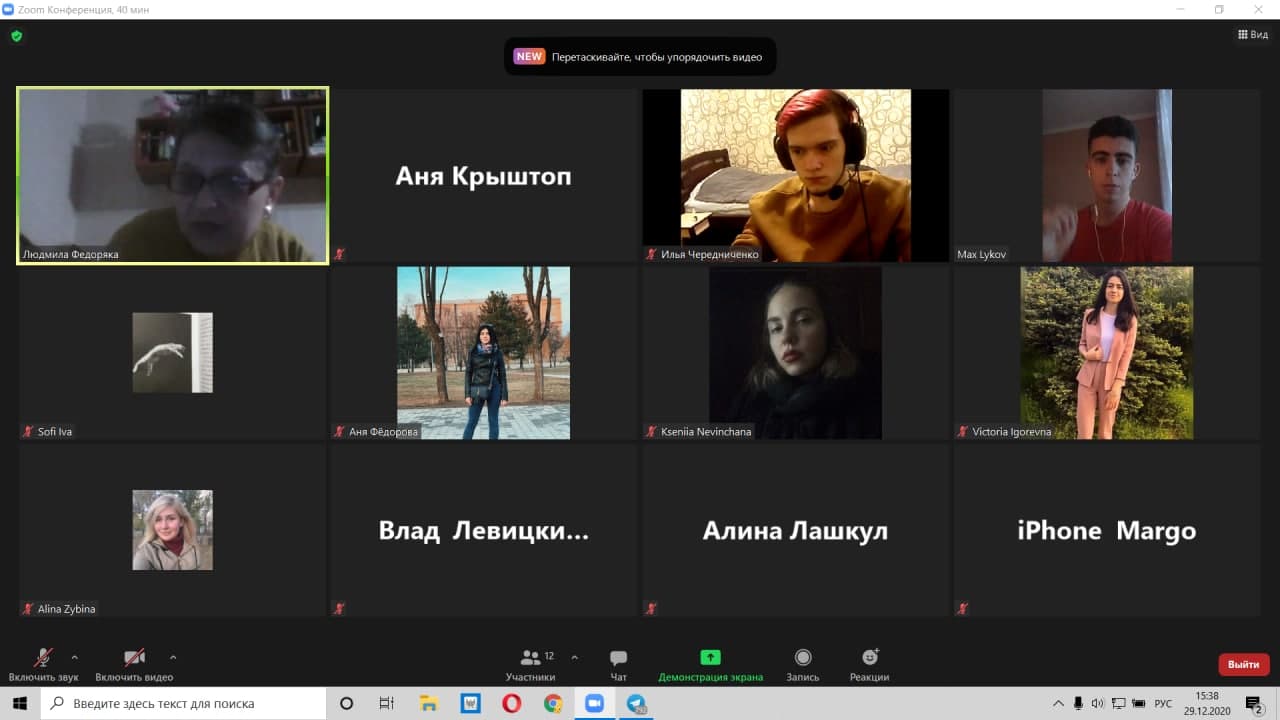Open Microsoft Word from taskbar
The image size is (1280, 720).
click(x=470, y=703)
